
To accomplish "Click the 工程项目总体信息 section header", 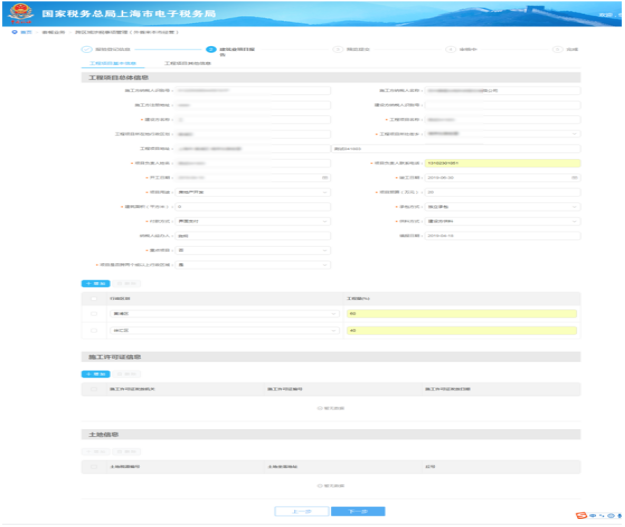I will click(331, 77).
